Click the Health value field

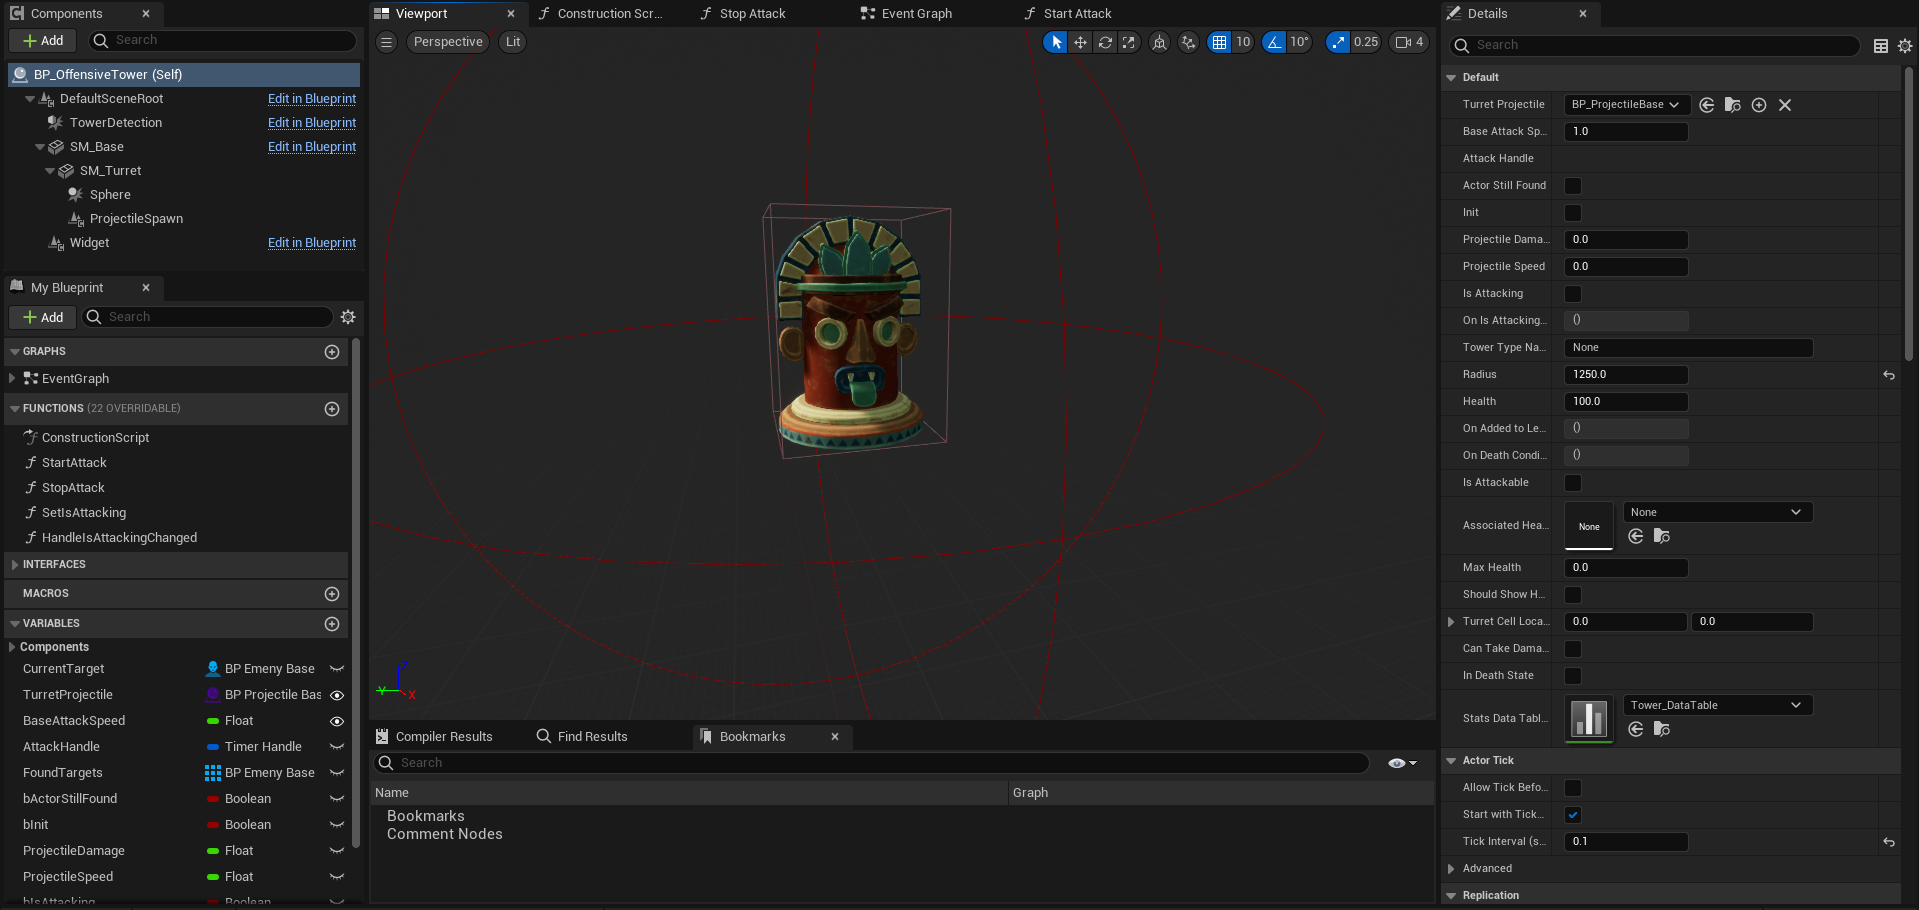click(1626, 402)
